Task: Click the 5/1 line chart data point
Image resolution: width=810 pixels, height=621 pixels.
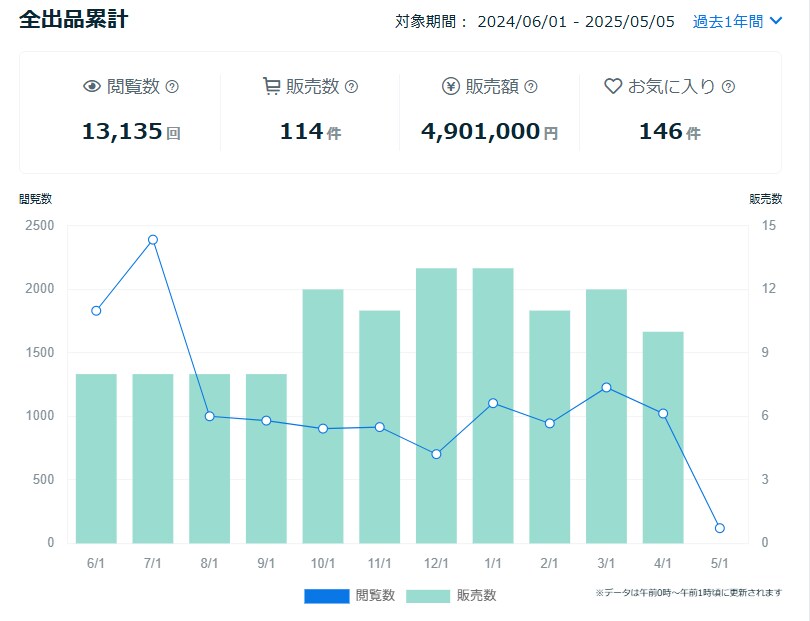Action: pos(720,528)
